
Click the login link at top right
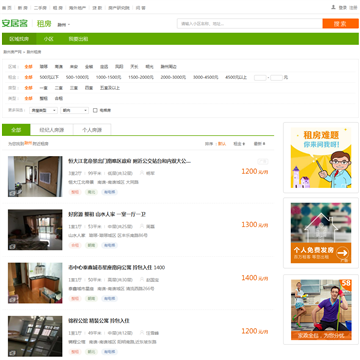tap(343, 8)
